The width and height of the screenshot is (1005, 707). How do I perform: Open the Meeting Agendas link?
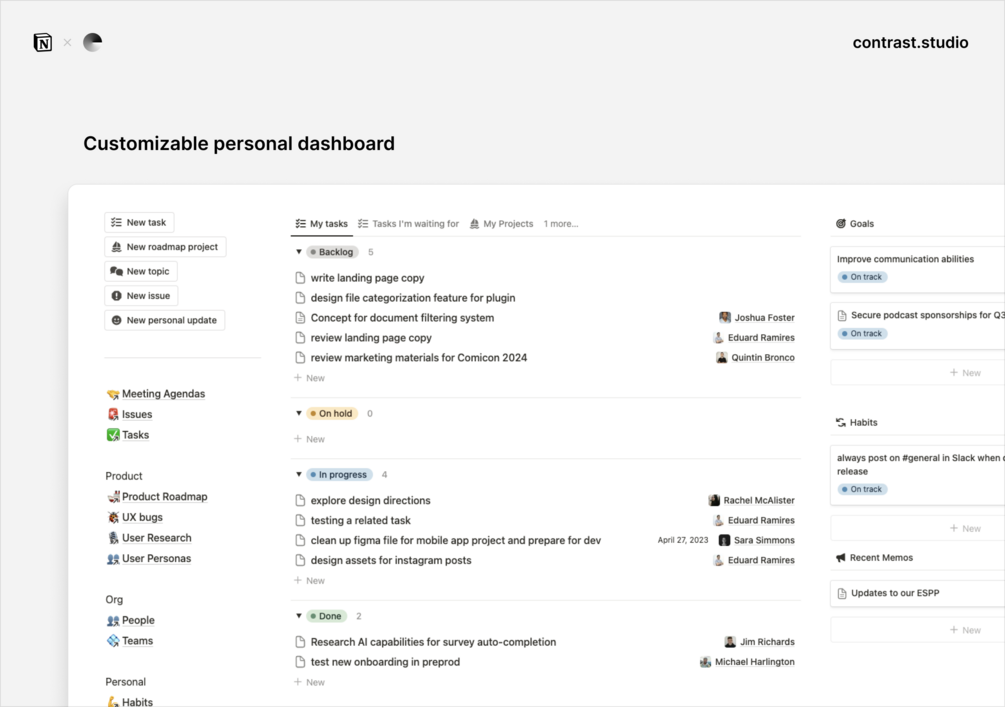tap(163, 394)
